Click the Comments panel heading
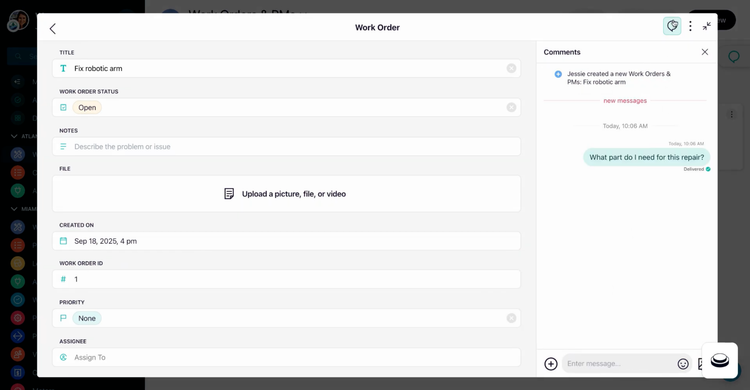750x390 pixels. coord(562,52)
